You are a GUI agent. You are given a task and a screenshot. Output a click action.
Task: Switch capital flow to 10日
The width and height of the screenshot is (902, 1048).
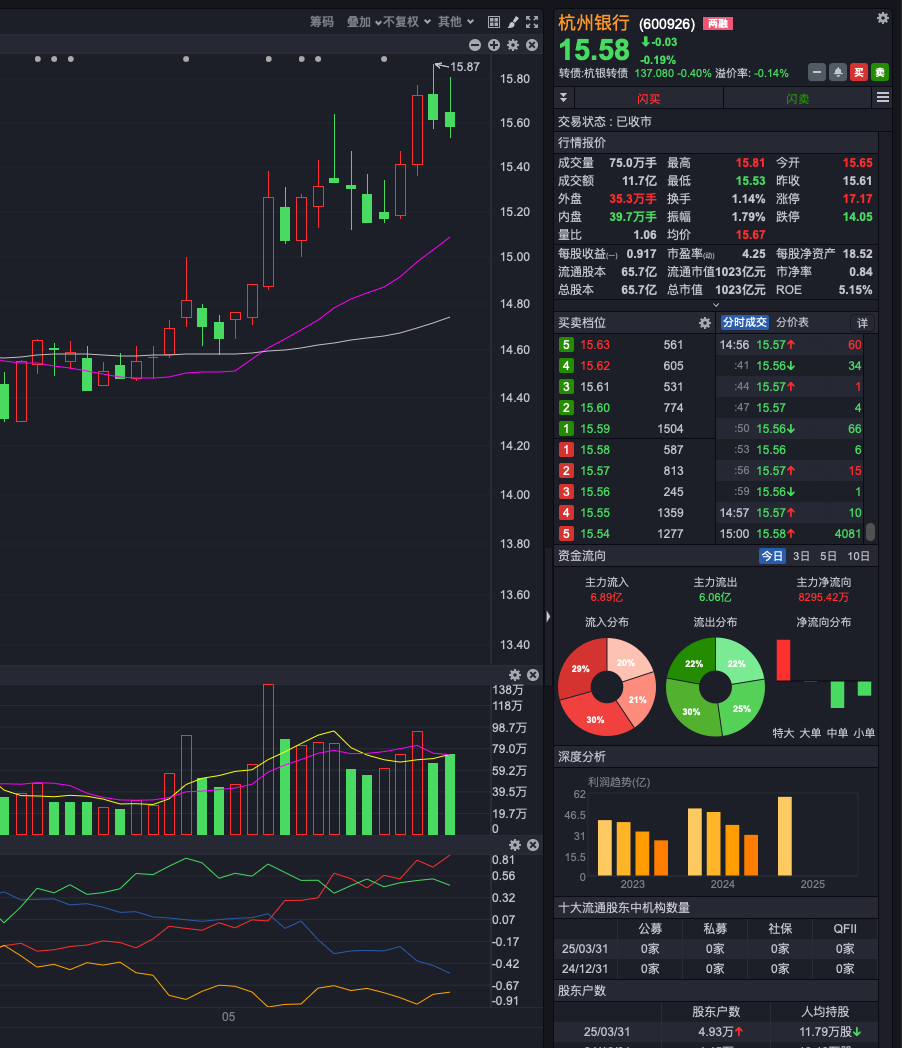coord(858,556)
